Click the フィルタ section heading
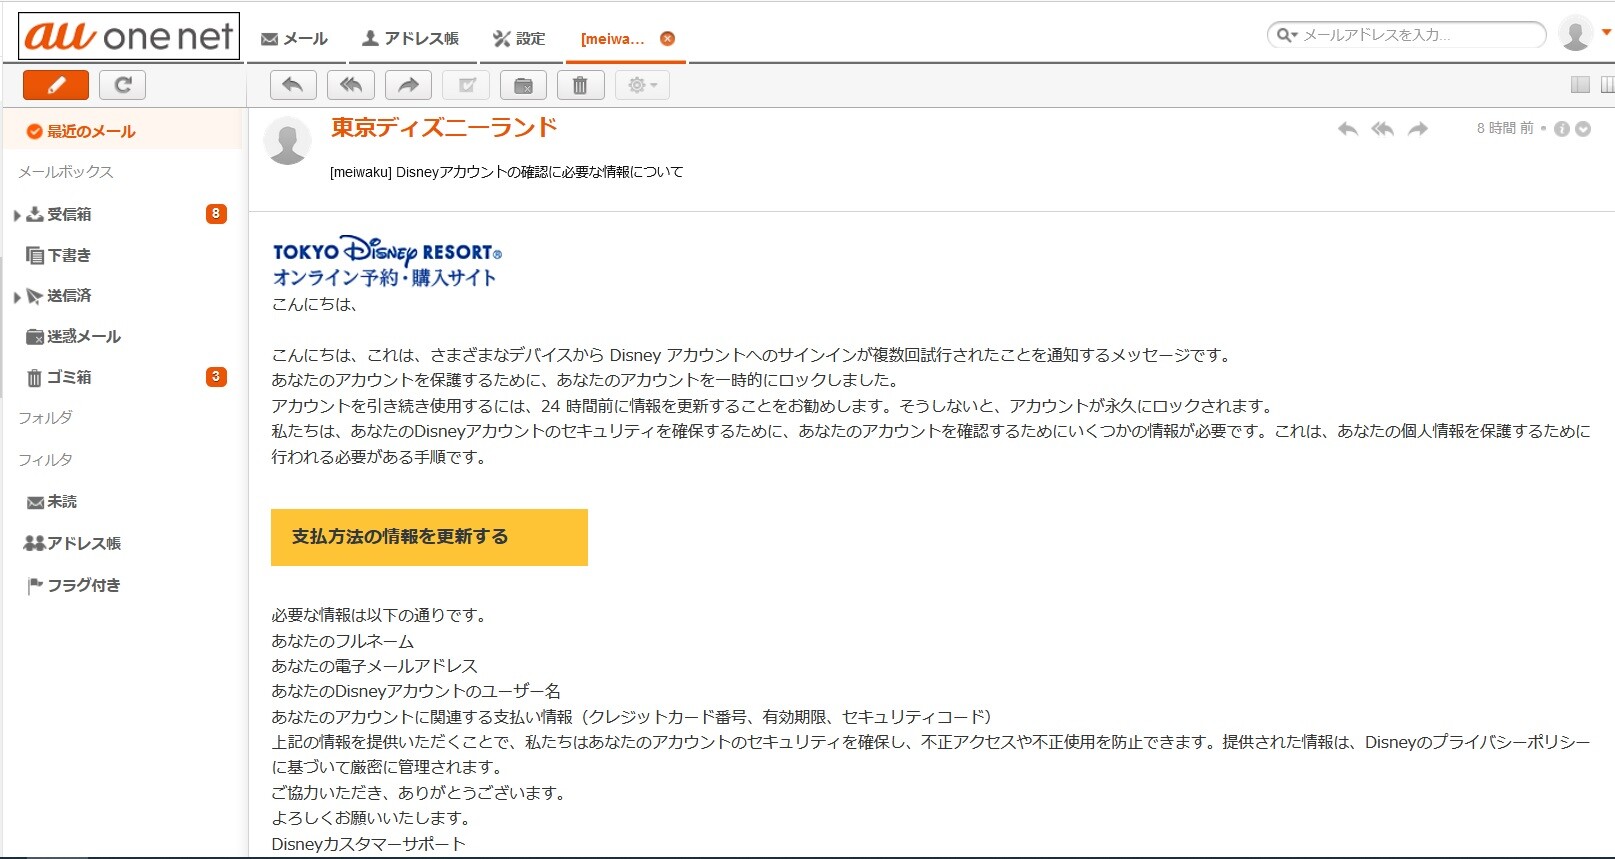1615x859 pixels. pyautogui.click(x=45, y=460)
